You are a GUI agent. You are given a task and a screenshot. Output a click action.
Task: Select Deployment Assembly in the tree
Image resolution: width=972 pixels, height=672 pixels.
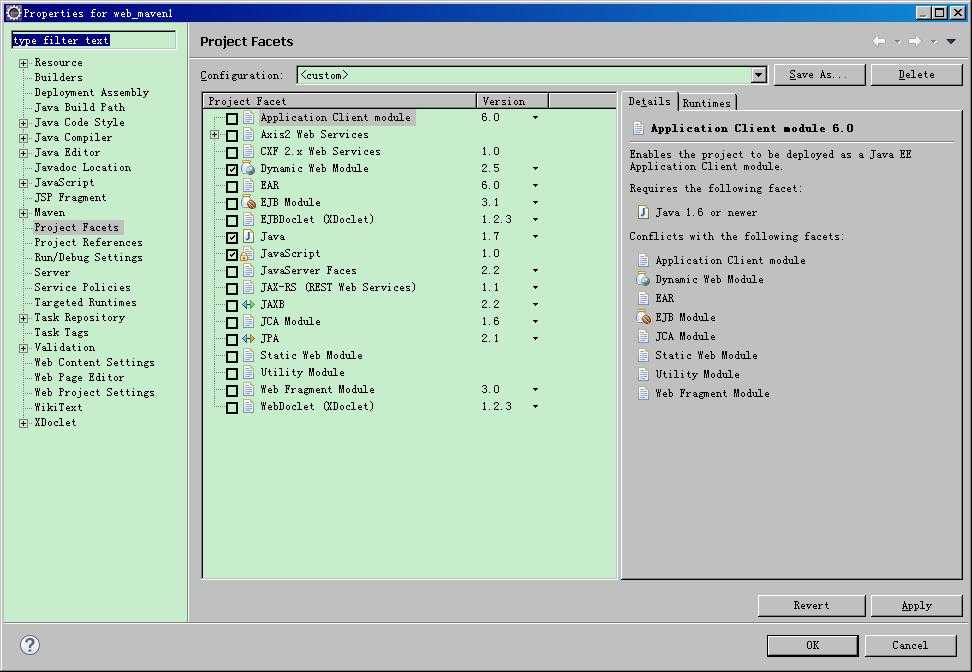[92, 92]
